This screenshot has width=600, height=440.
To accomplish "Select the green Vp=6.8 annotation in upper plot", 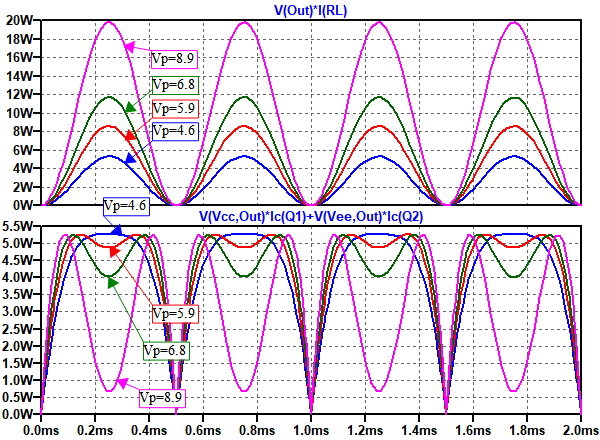I will tap(174, 84).
